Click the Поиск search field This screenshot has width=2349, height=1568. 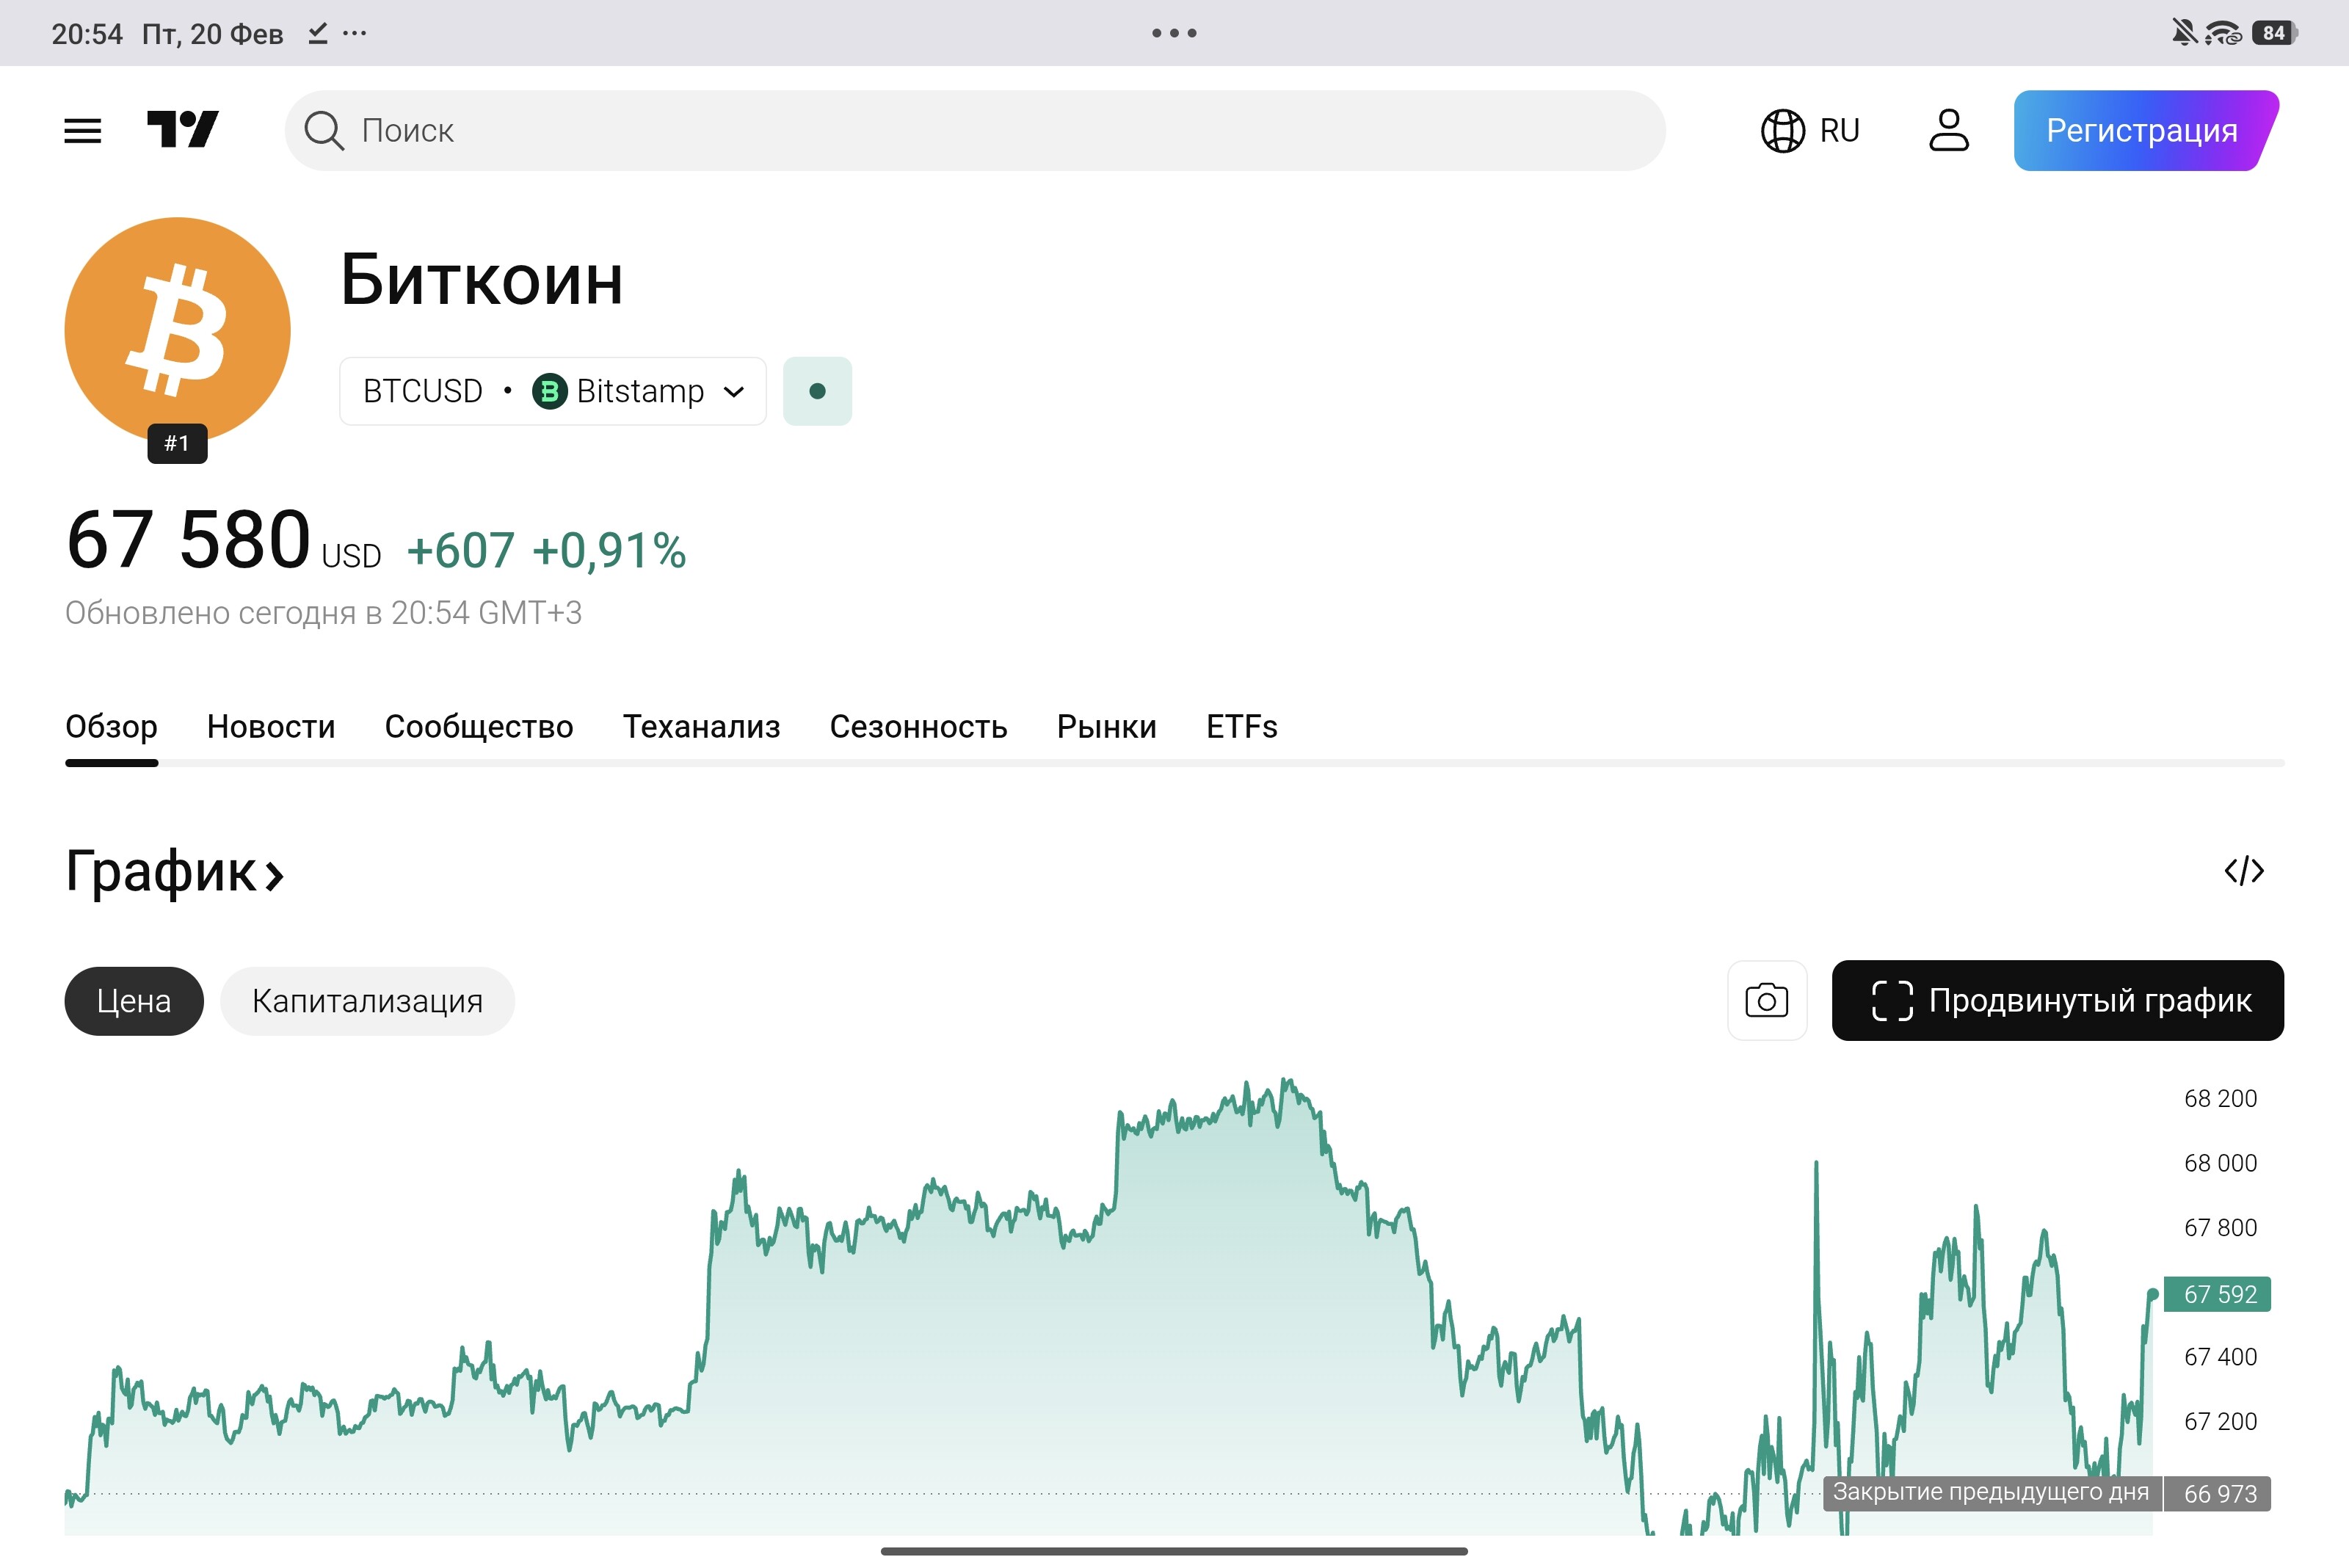coord(975,131)
